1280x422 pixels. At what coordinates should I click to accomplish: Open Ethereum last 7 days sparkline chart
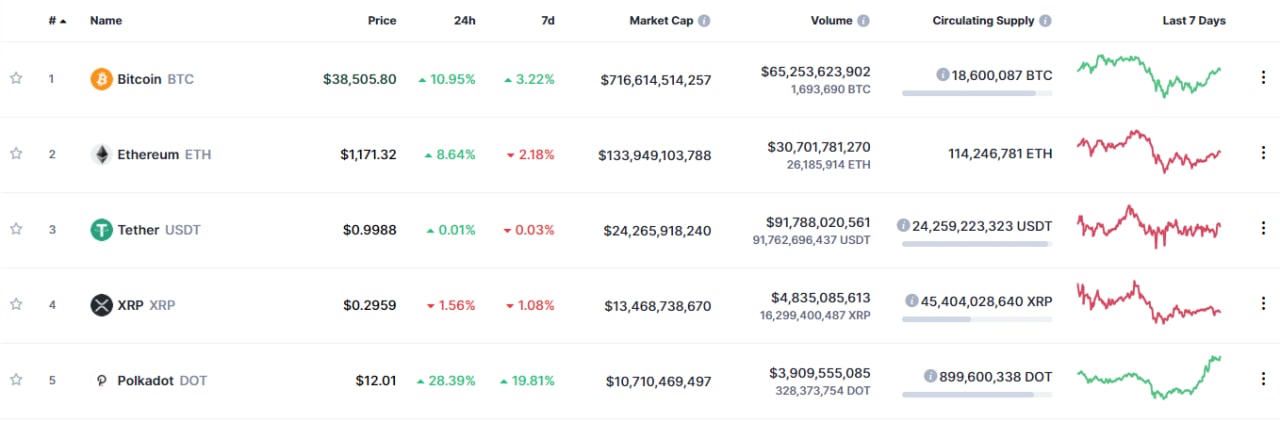(x=1149, y=151)
